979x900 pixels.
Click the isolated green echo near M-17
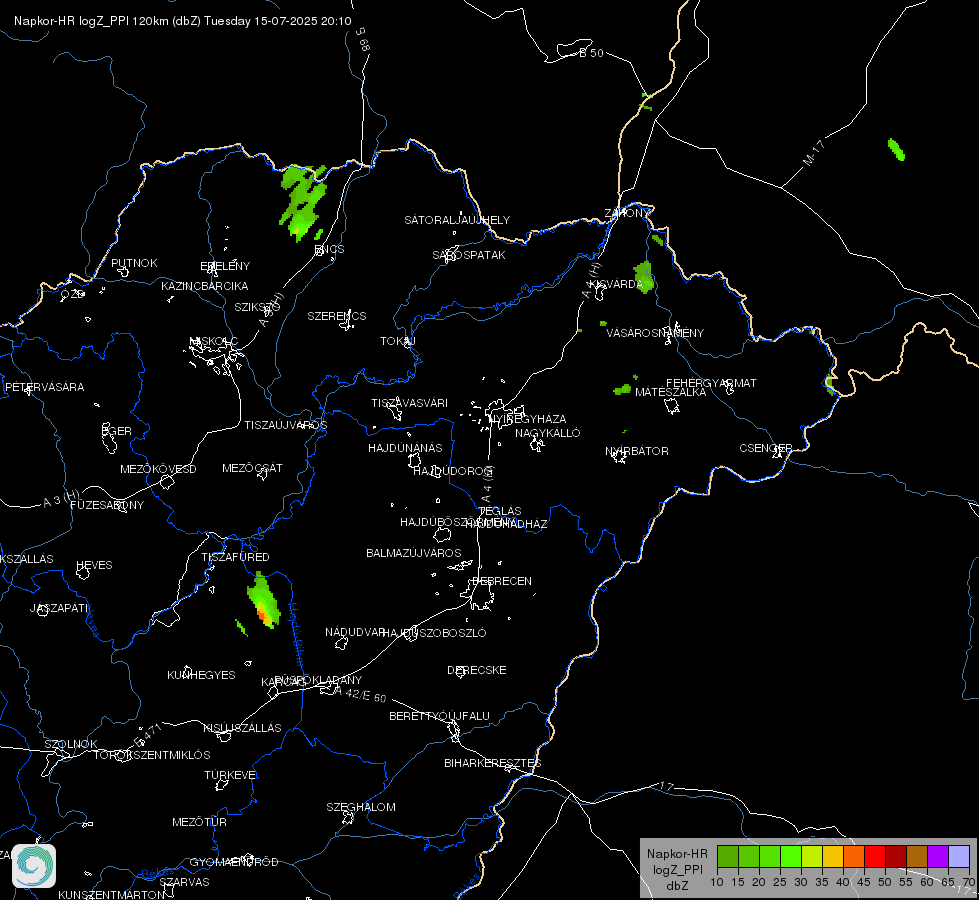[896, 149]
